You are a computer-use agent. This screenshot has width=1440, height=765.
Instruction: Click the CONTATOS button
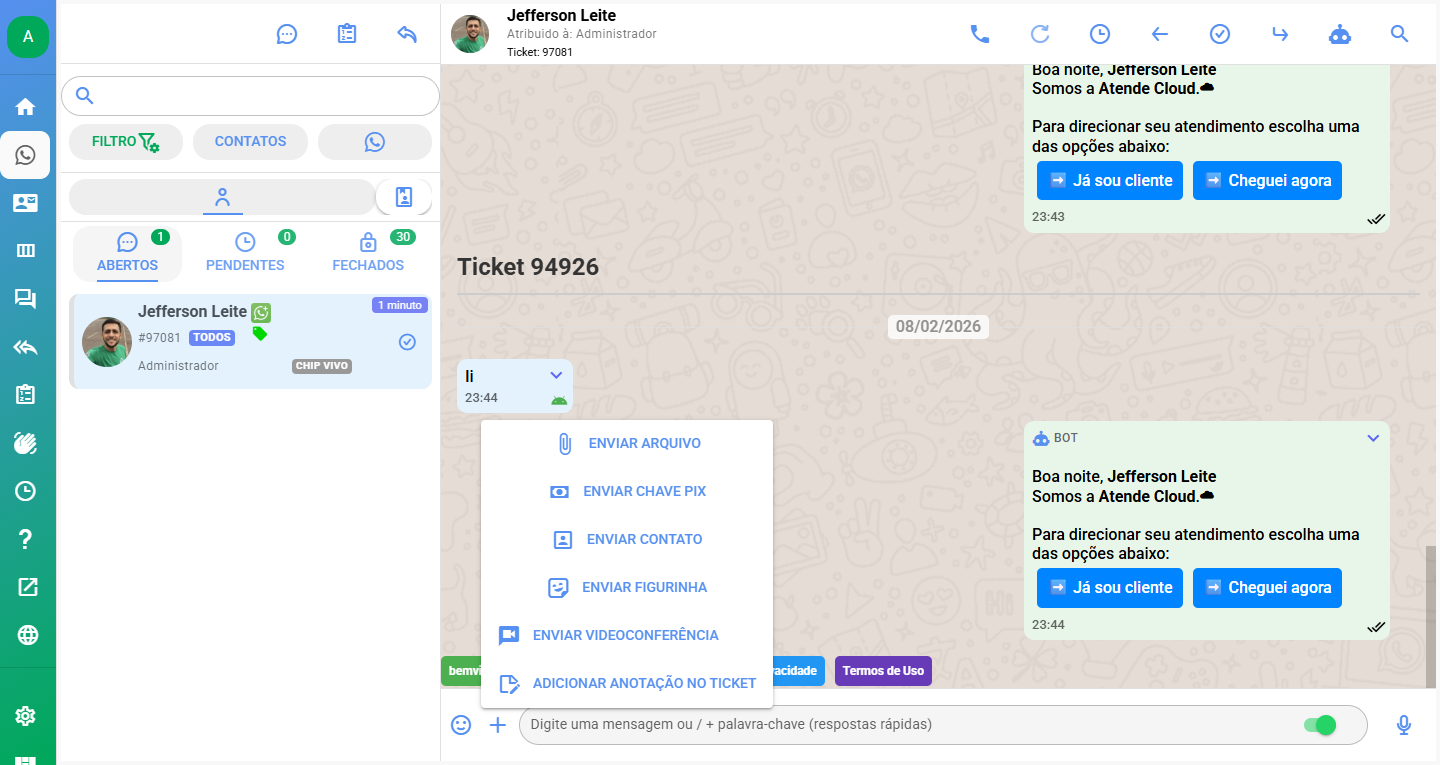(x=250, y=142)
